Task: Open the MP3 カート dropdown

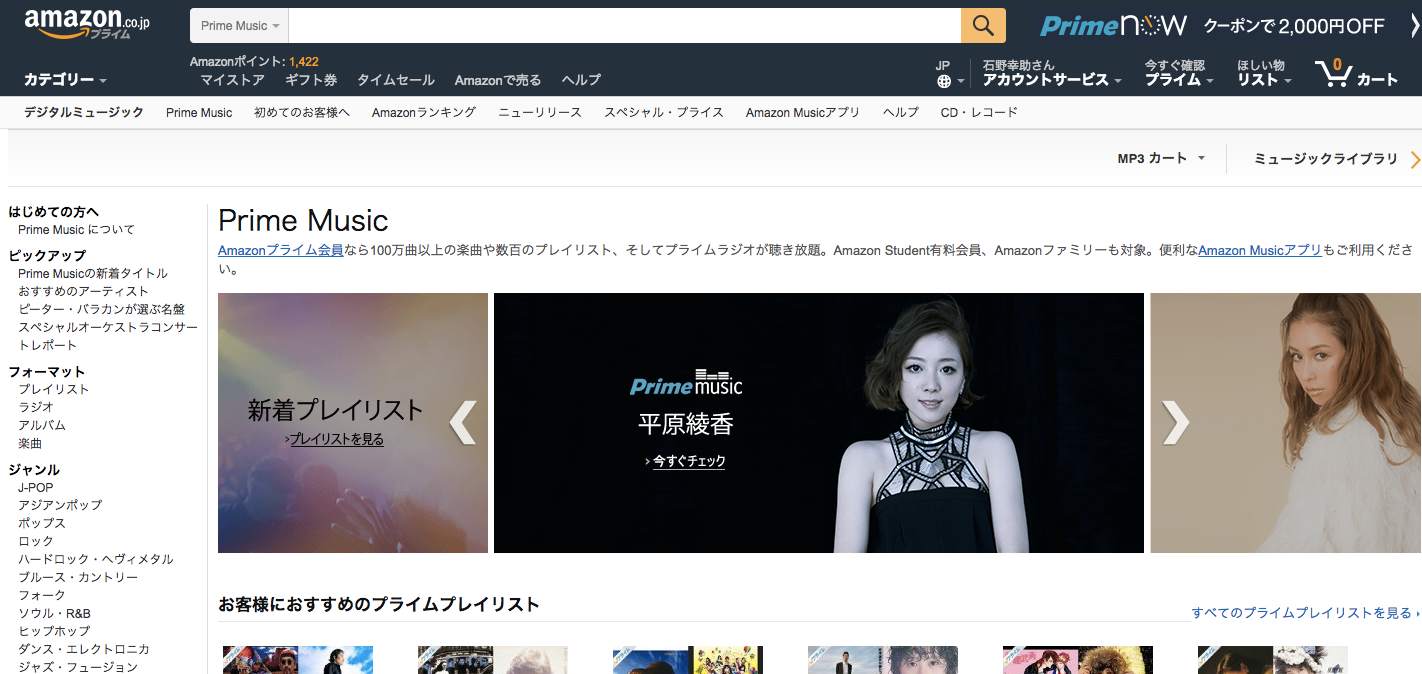Action: [1161, 158]
